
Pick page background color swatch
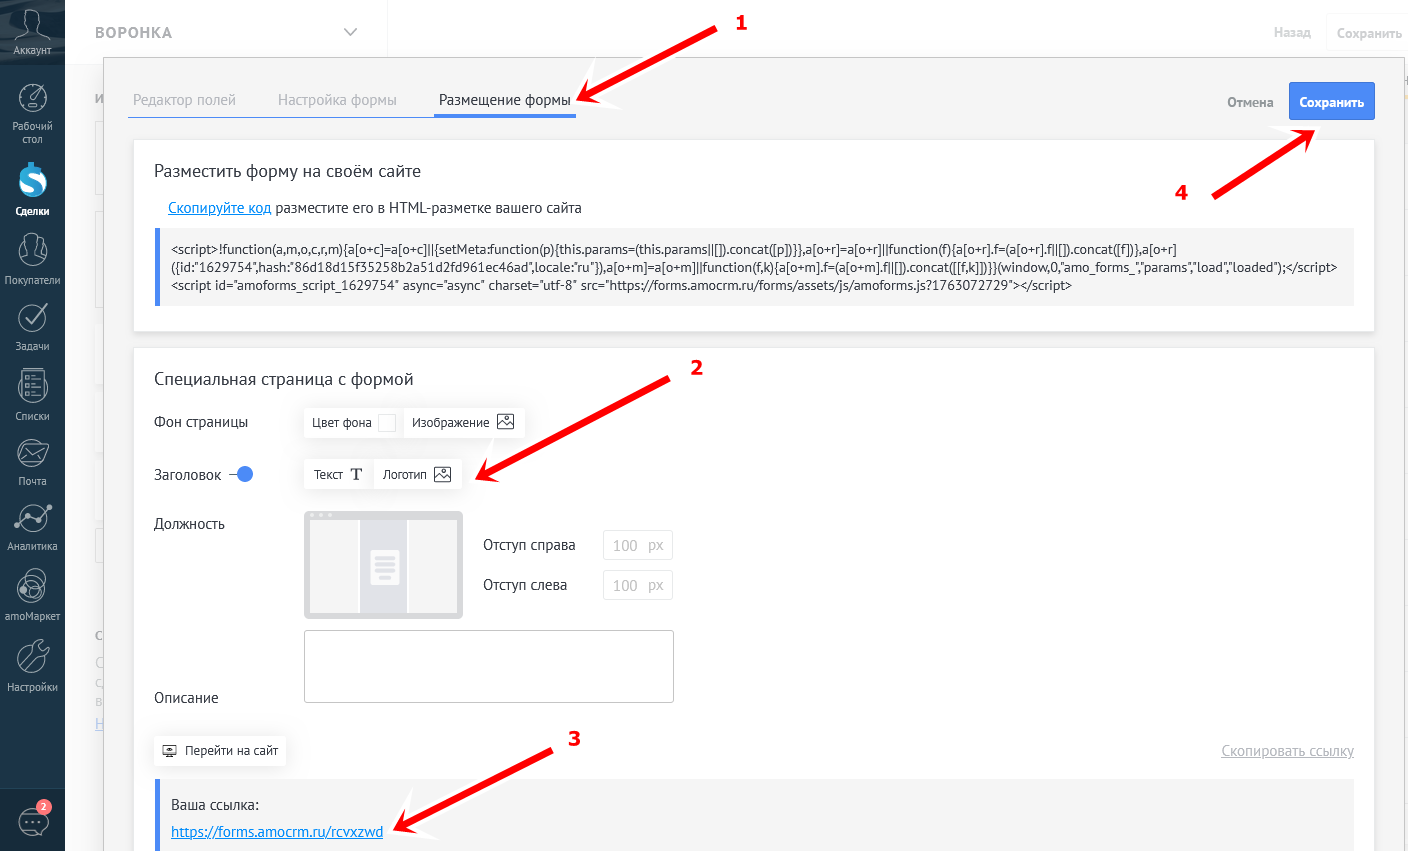pyautogui.click(x=387, y=423)
